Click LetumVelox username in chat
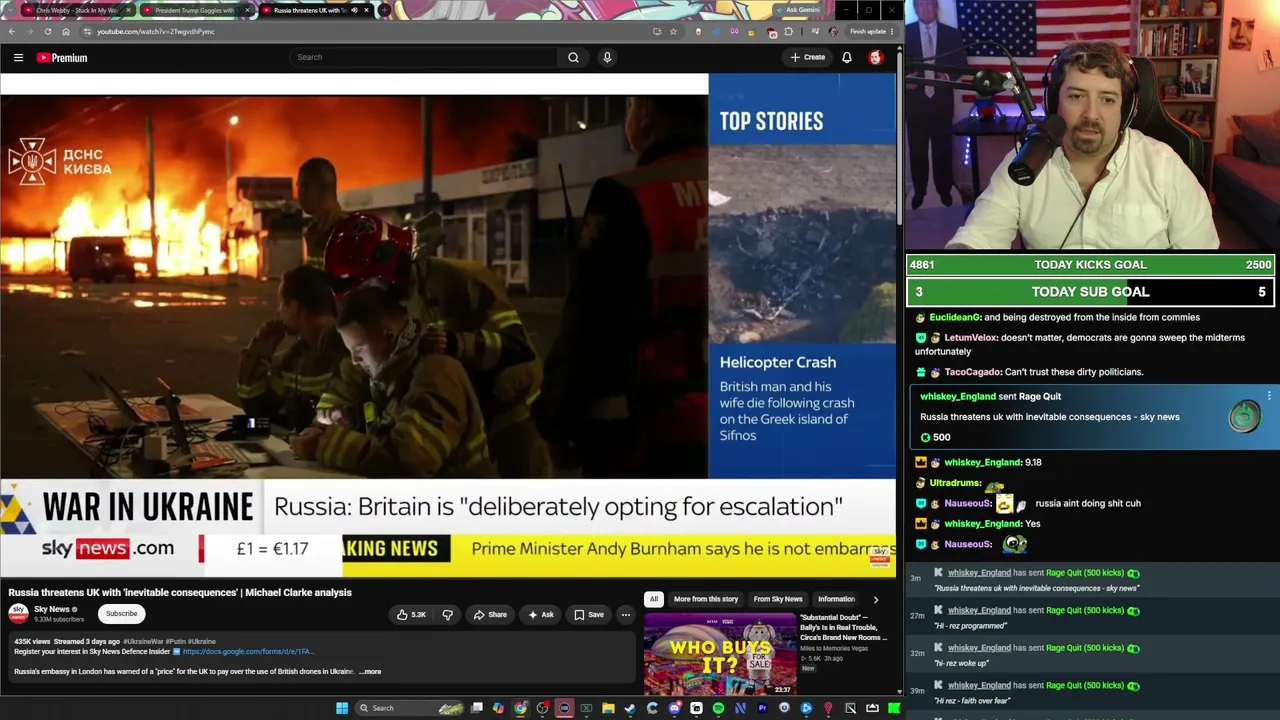The width and height of the screenshot is (1280, 720). [970, 338]
